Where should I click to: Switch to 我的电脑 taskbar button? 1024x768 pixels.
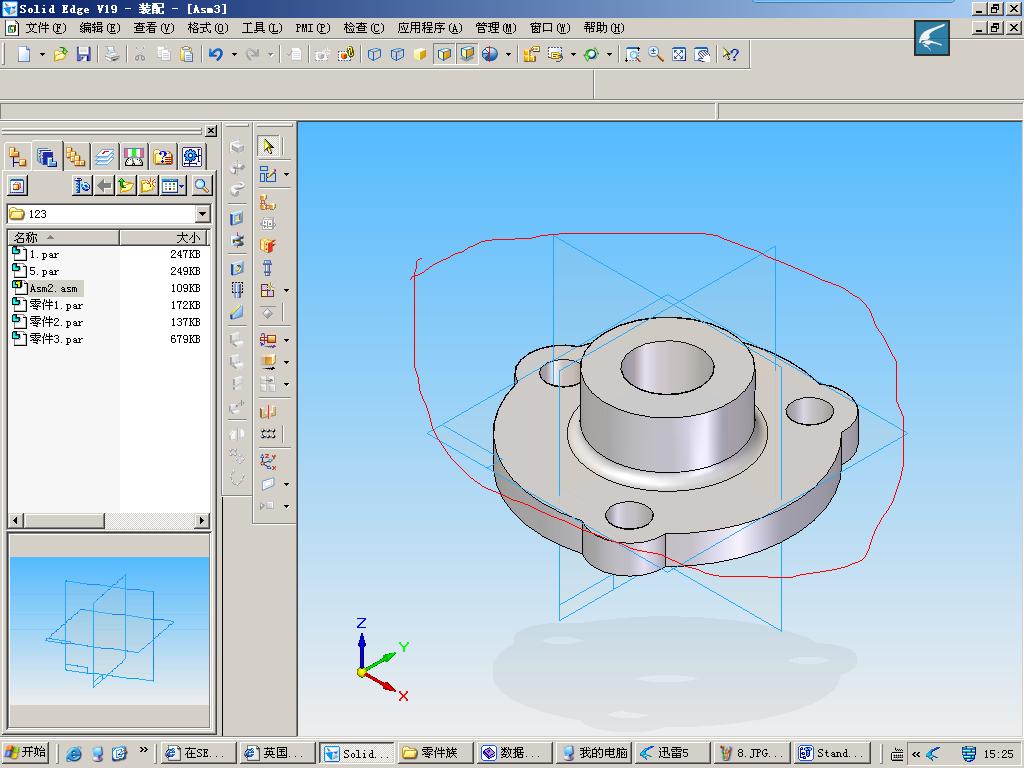pyautogui.click(x=595, y=753)
